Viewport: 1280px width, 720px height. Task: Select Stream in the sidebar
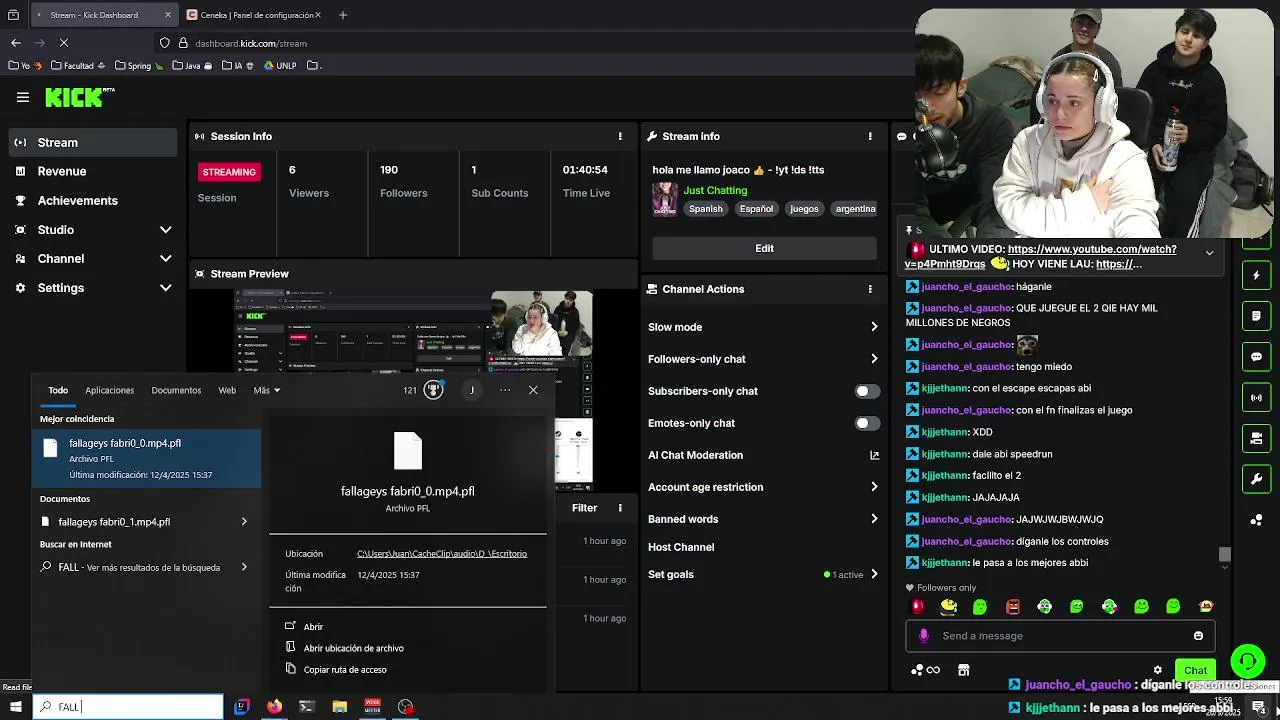point(94,142)
